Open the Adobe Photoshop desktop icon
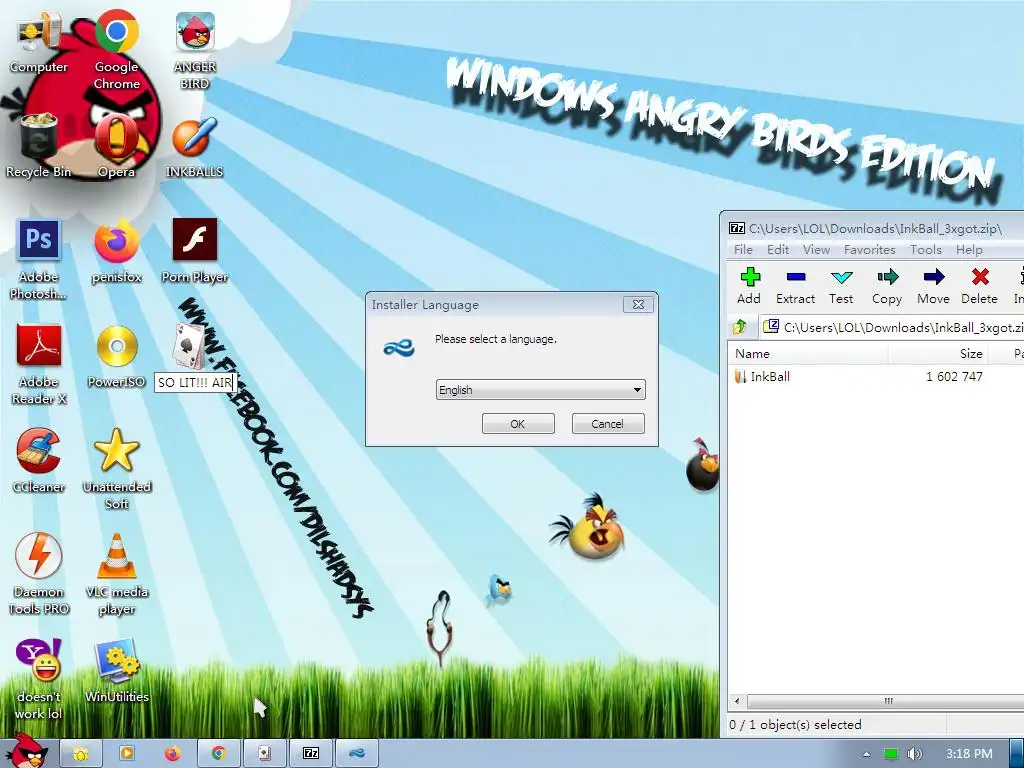Viewport: 1024px width, 768px height. click(x=39, y=259)
